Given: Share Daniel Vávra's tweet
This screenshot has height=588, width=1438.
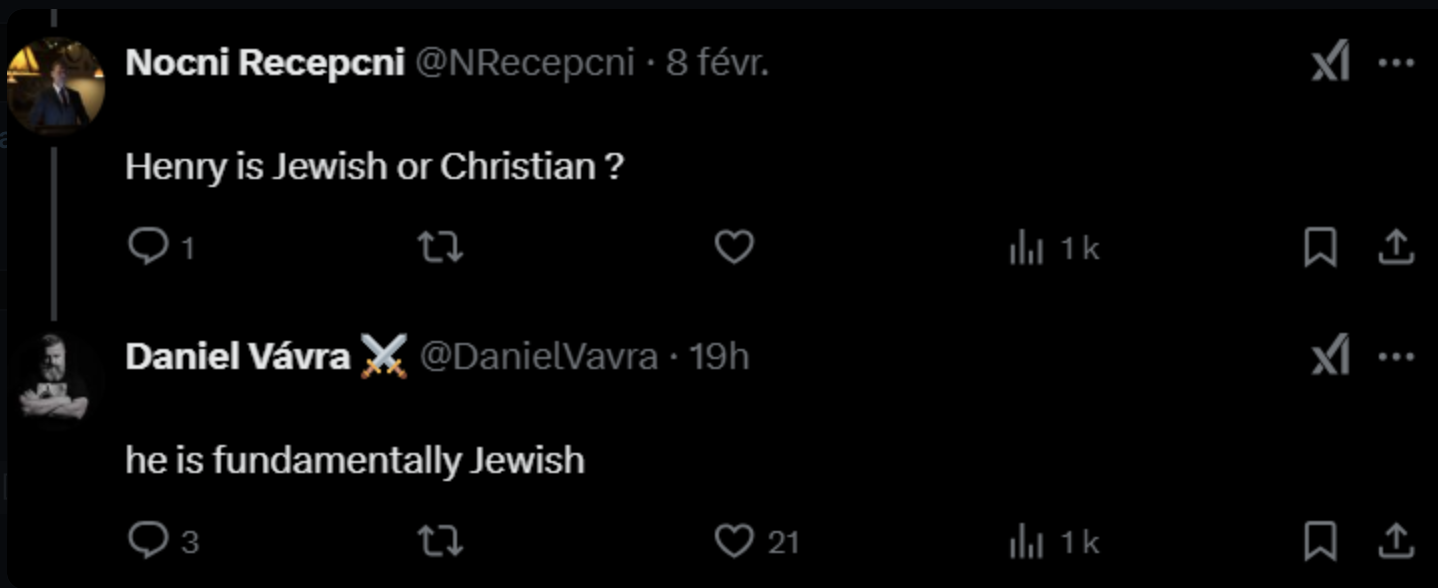Looking at the screenshot, I should tap(1395, 542).
